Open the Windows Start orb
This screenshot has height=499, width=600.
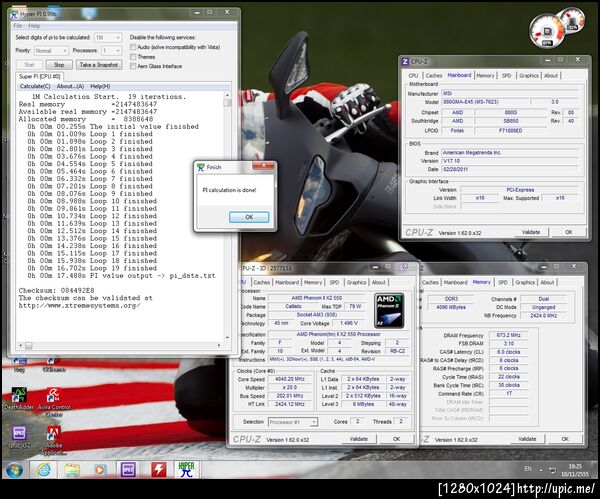tap(14, 470)
